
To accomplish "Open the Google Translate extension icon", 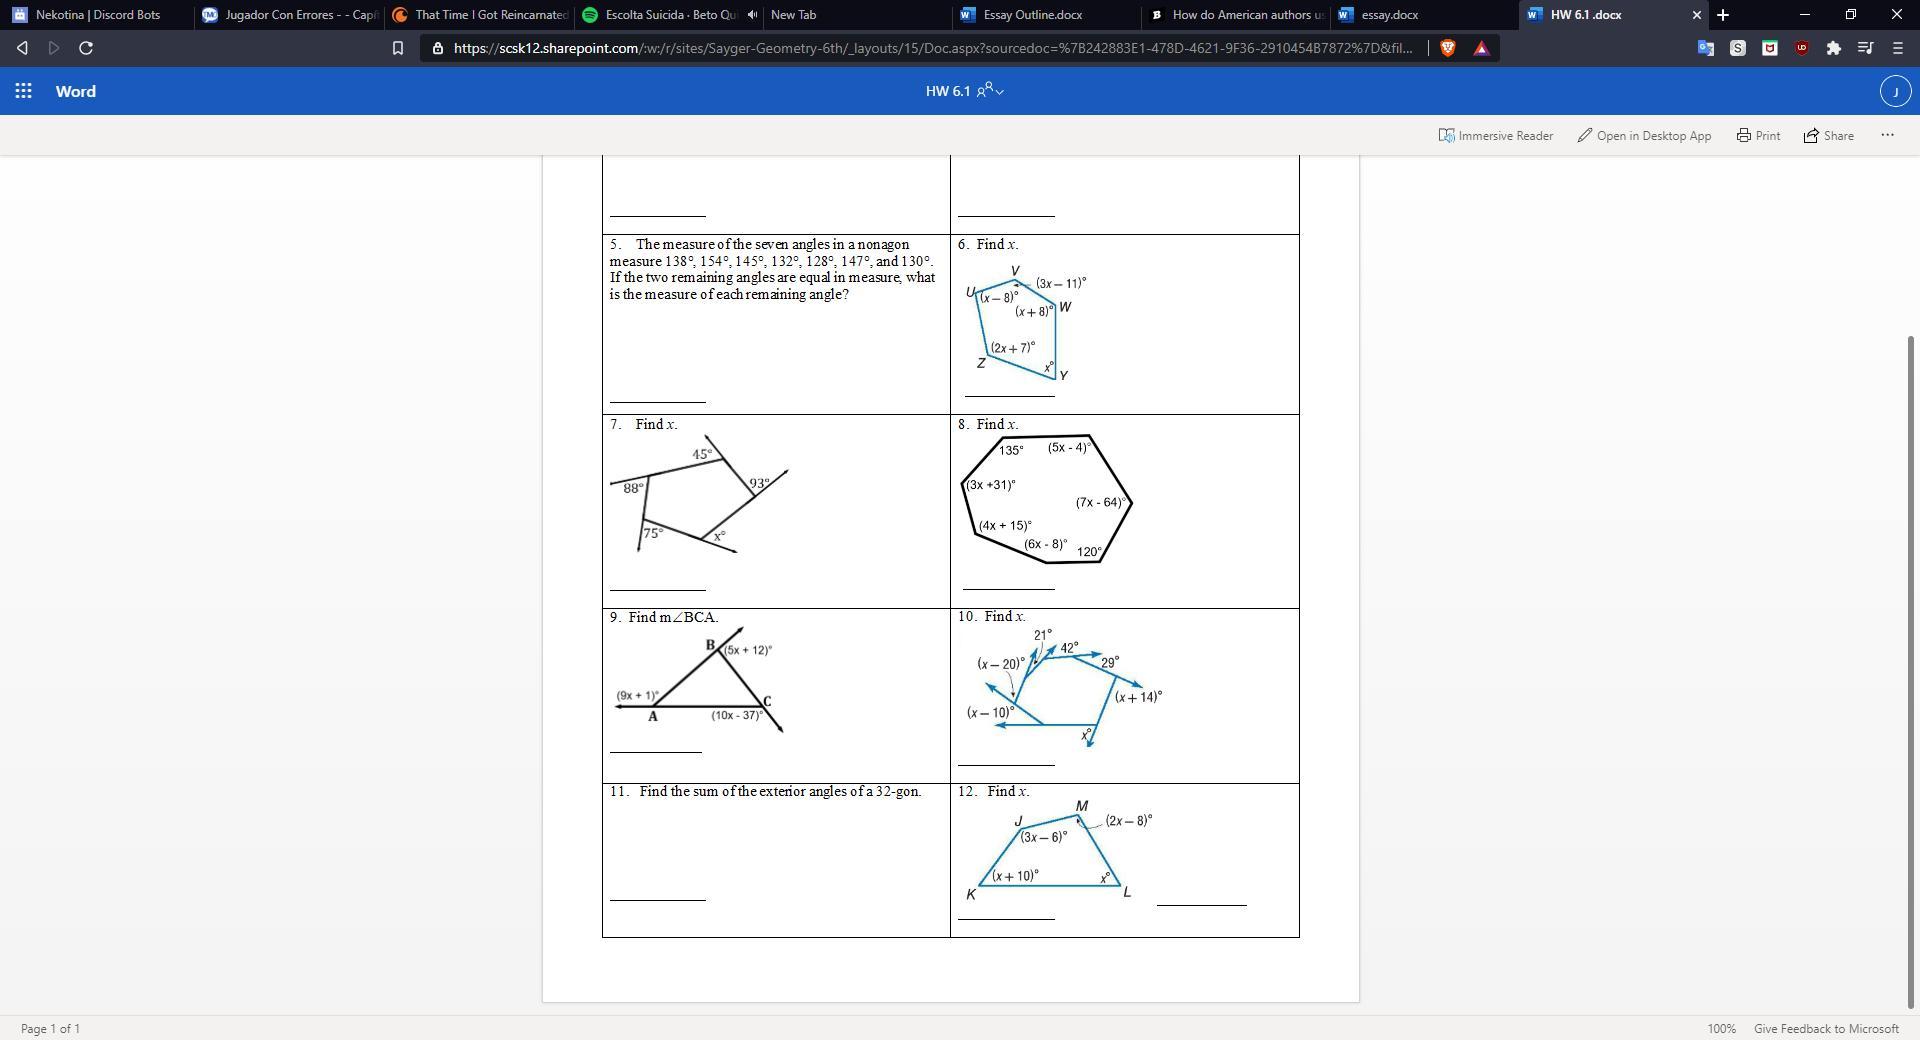I will point(1706,48).
